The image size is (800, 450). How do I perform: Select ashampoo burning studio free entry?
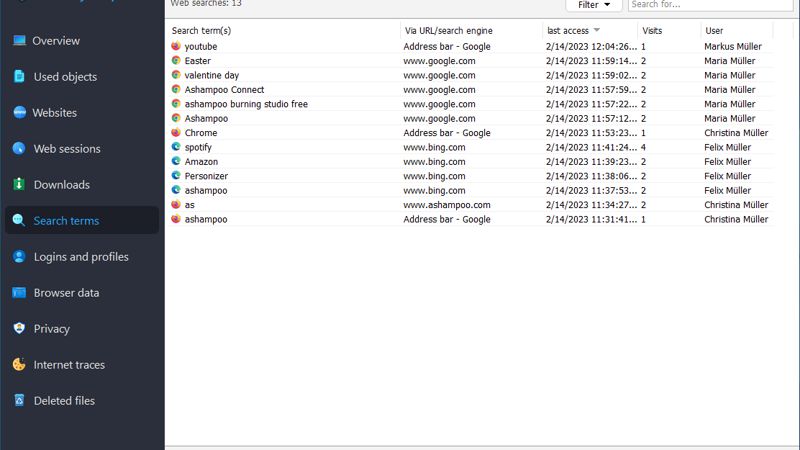pos(246,104)
